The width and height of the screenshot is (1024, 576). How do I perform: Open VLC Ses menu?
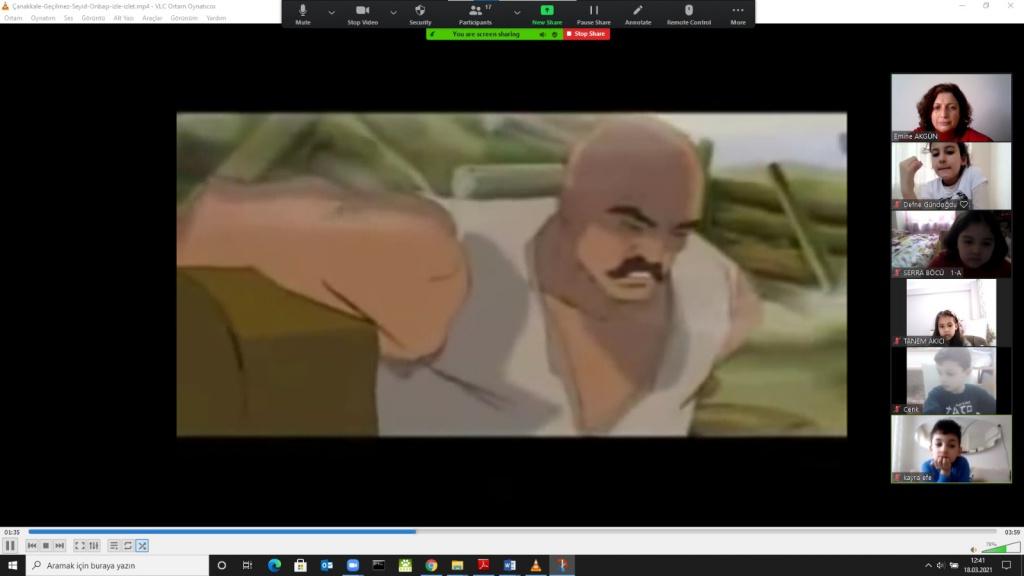(69, 18)
